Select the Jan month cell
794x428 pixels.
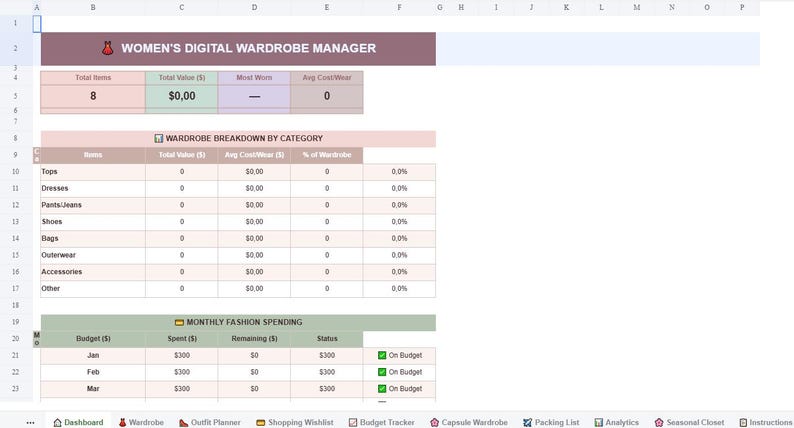[93, 356]
